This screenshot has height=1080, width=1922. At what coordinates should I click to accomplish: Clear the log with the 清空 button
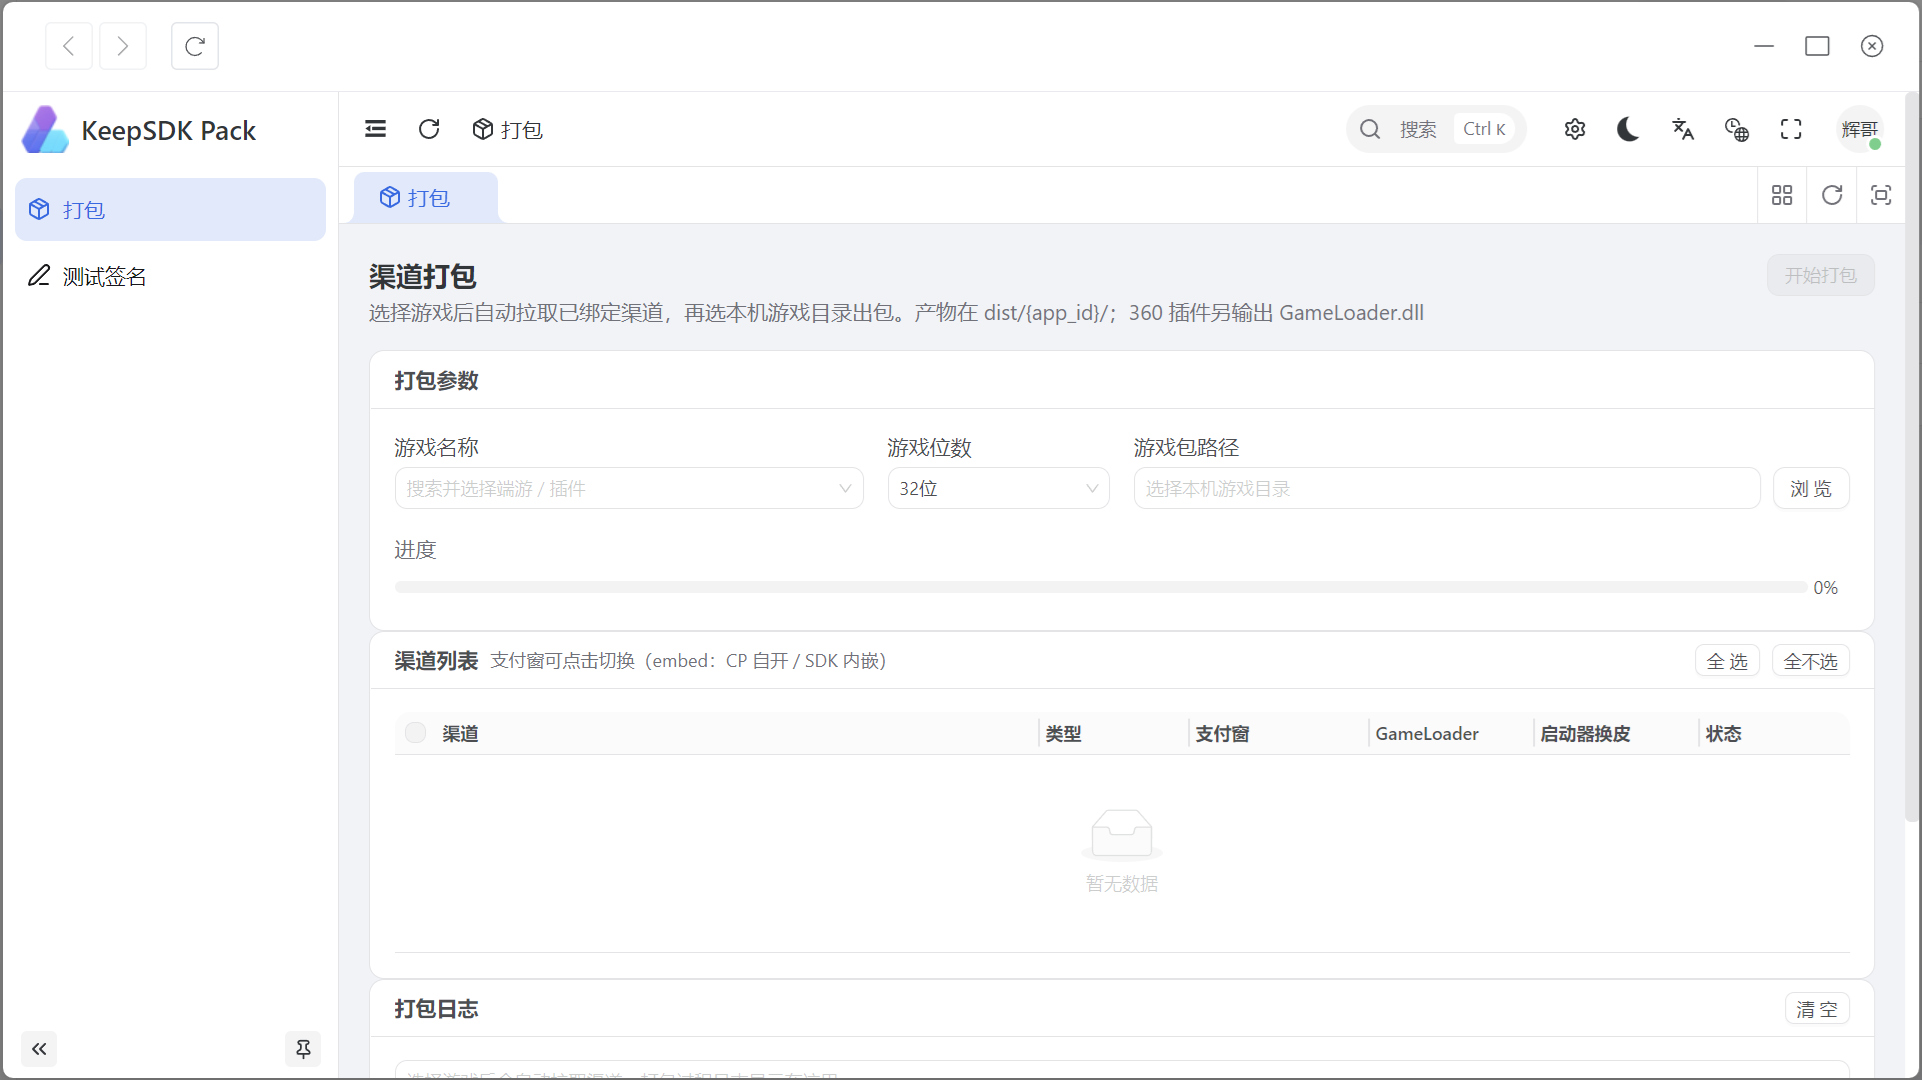[1817, 1009]
